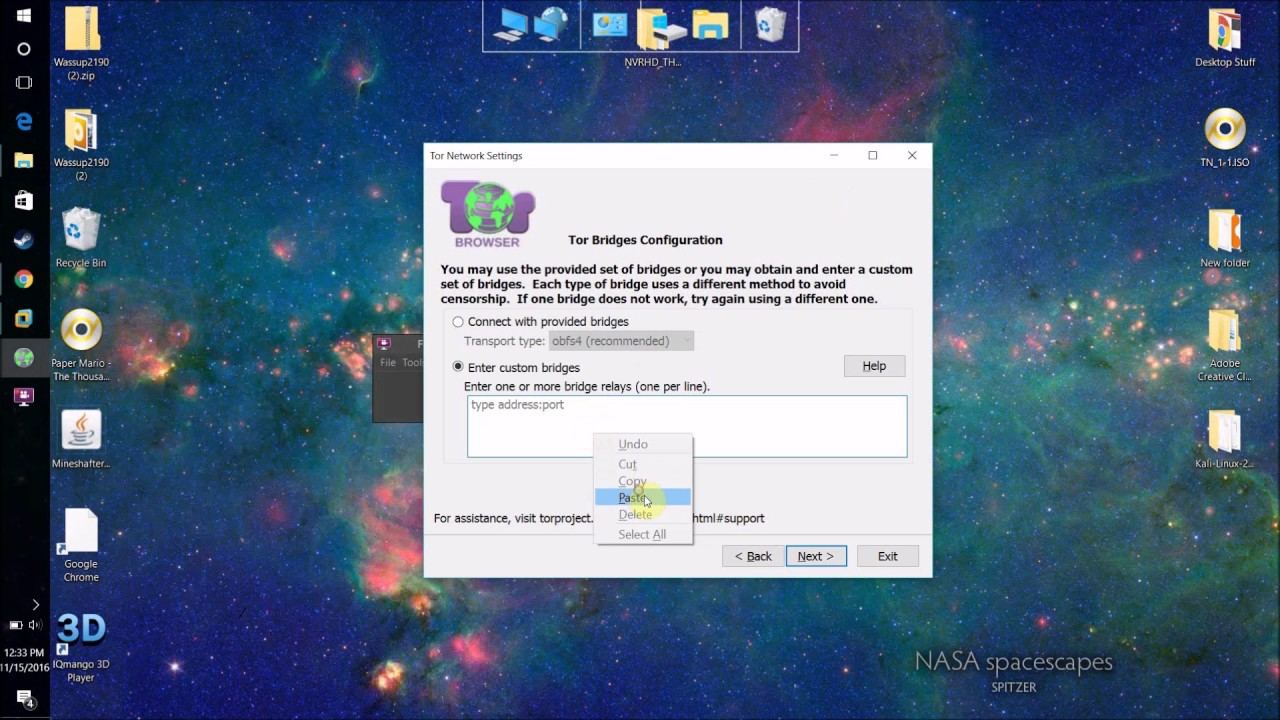
Task: Click the volume speaker tray icon
Action: 35,625
